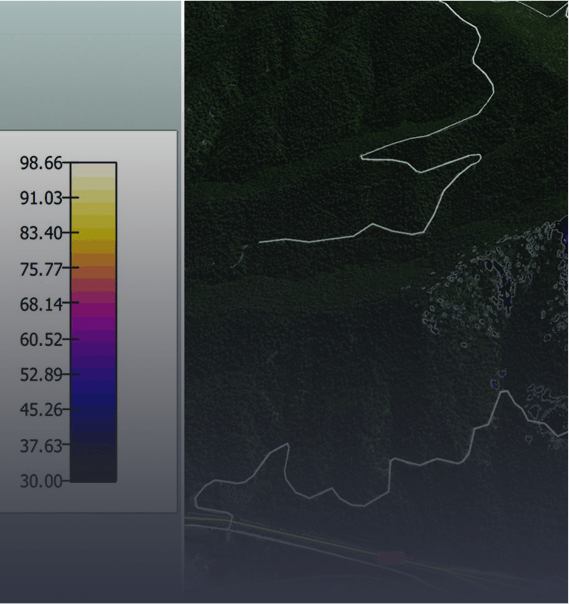Click the dark blue patch in contour cluster

coord(506,292)
